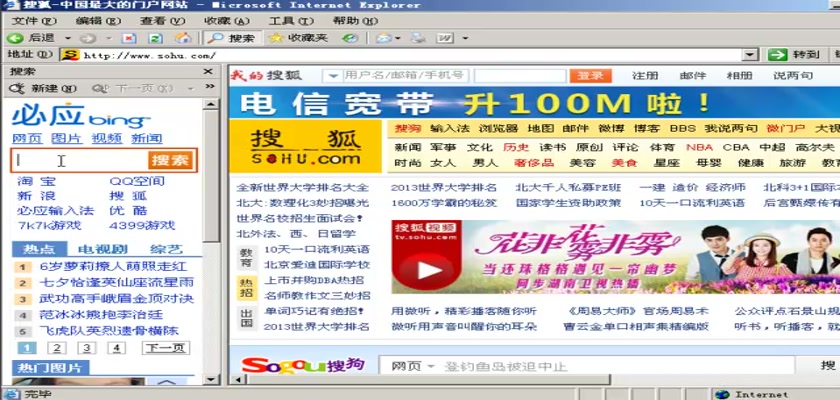This screenshot has height=400, width=840.
Task: Click the grayed Forward arrow icon
Action: tap(88, 39)
